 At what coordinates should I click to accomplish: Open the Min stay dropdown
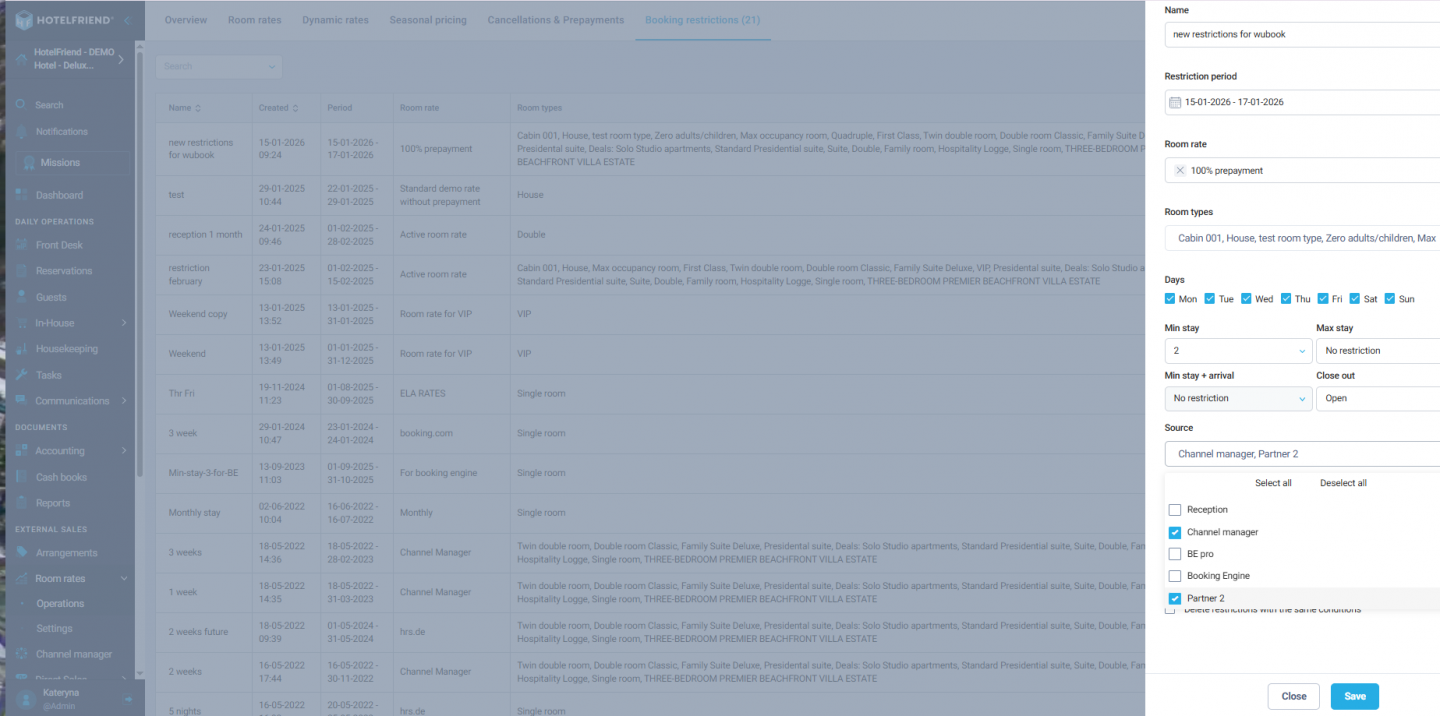1238,351
